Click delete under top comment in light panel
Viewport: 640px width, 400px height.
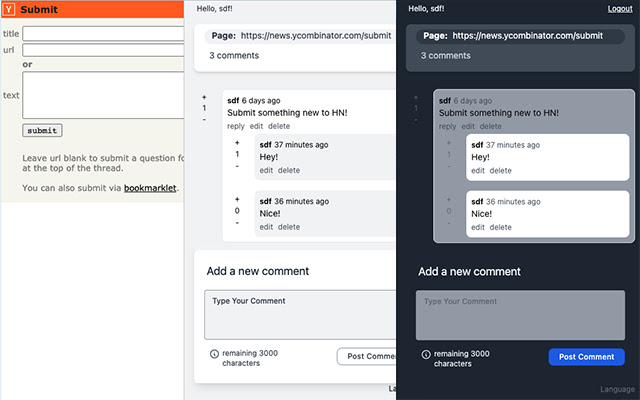[x=279, y=126]
